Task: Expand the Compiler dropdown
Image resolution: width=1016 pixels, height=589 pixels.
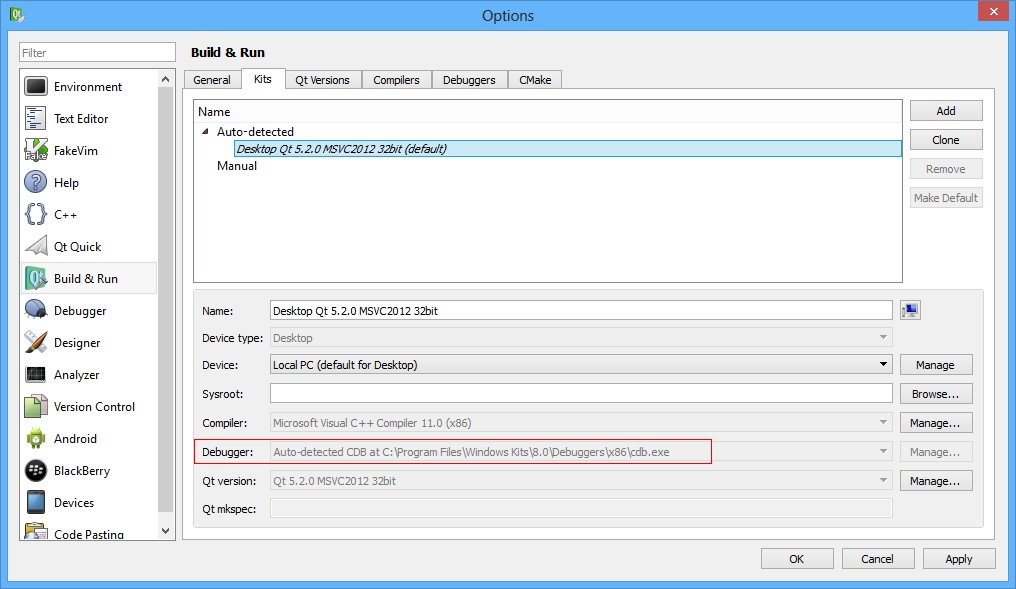Action: [581, 423]
